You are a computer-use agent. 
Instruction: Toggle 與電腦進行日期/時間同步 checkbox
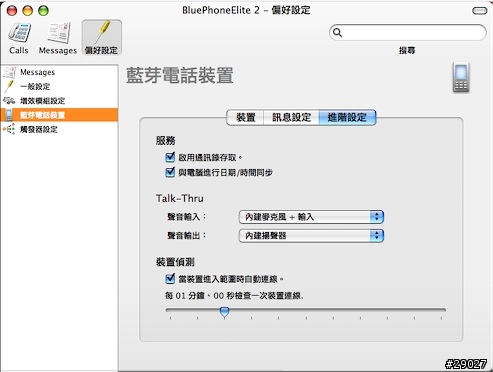(x=170, y=172)
